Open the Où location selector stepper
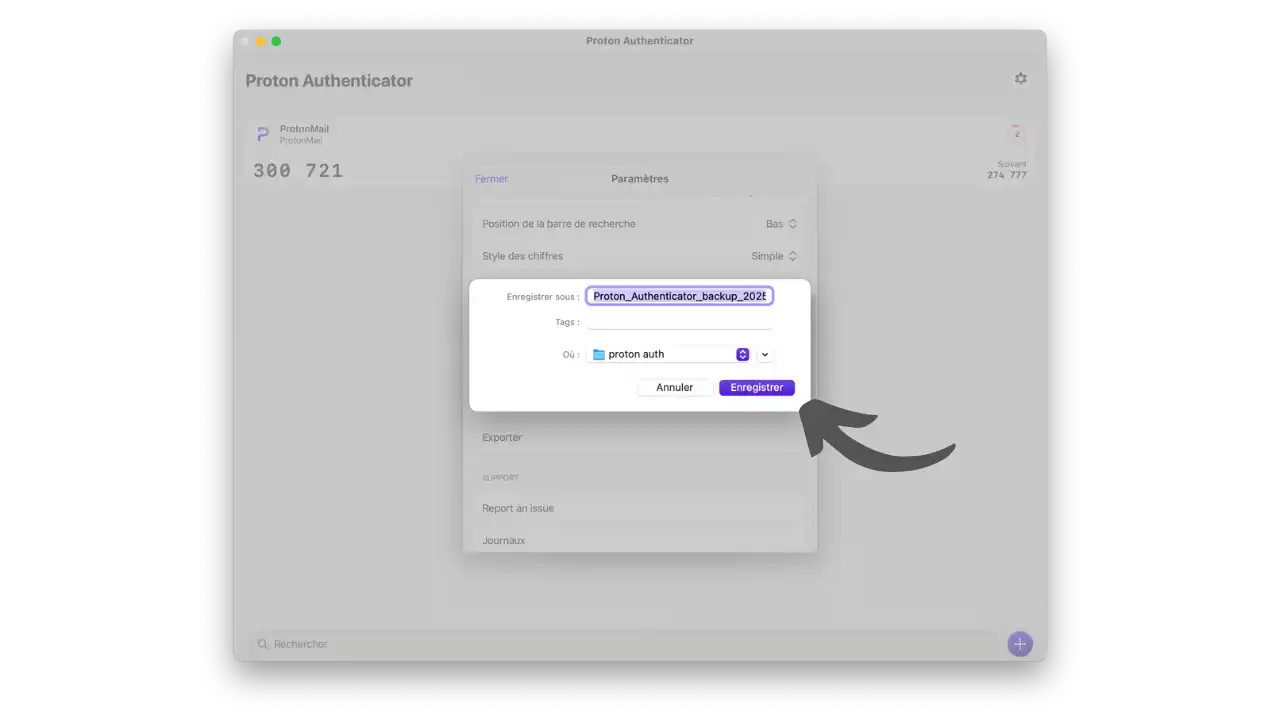The width and height of the screenshot is (1280, 720). tap(742, 353)
